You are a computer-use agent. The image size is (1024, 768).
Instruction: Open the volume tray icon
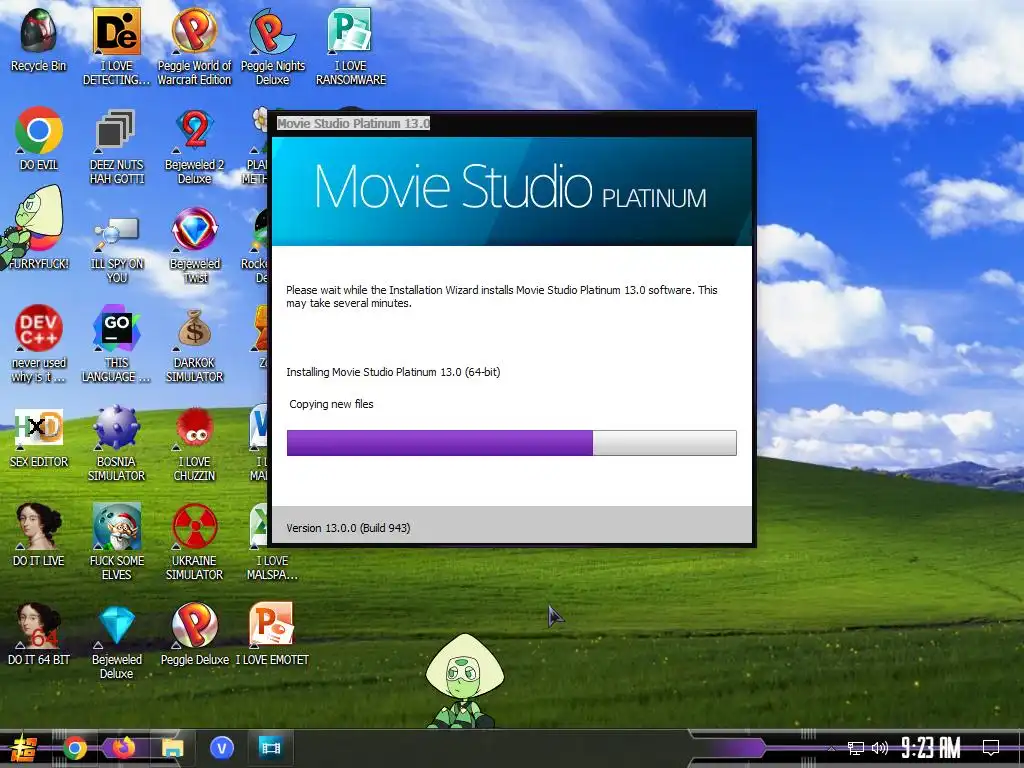[x=880, y=748]
